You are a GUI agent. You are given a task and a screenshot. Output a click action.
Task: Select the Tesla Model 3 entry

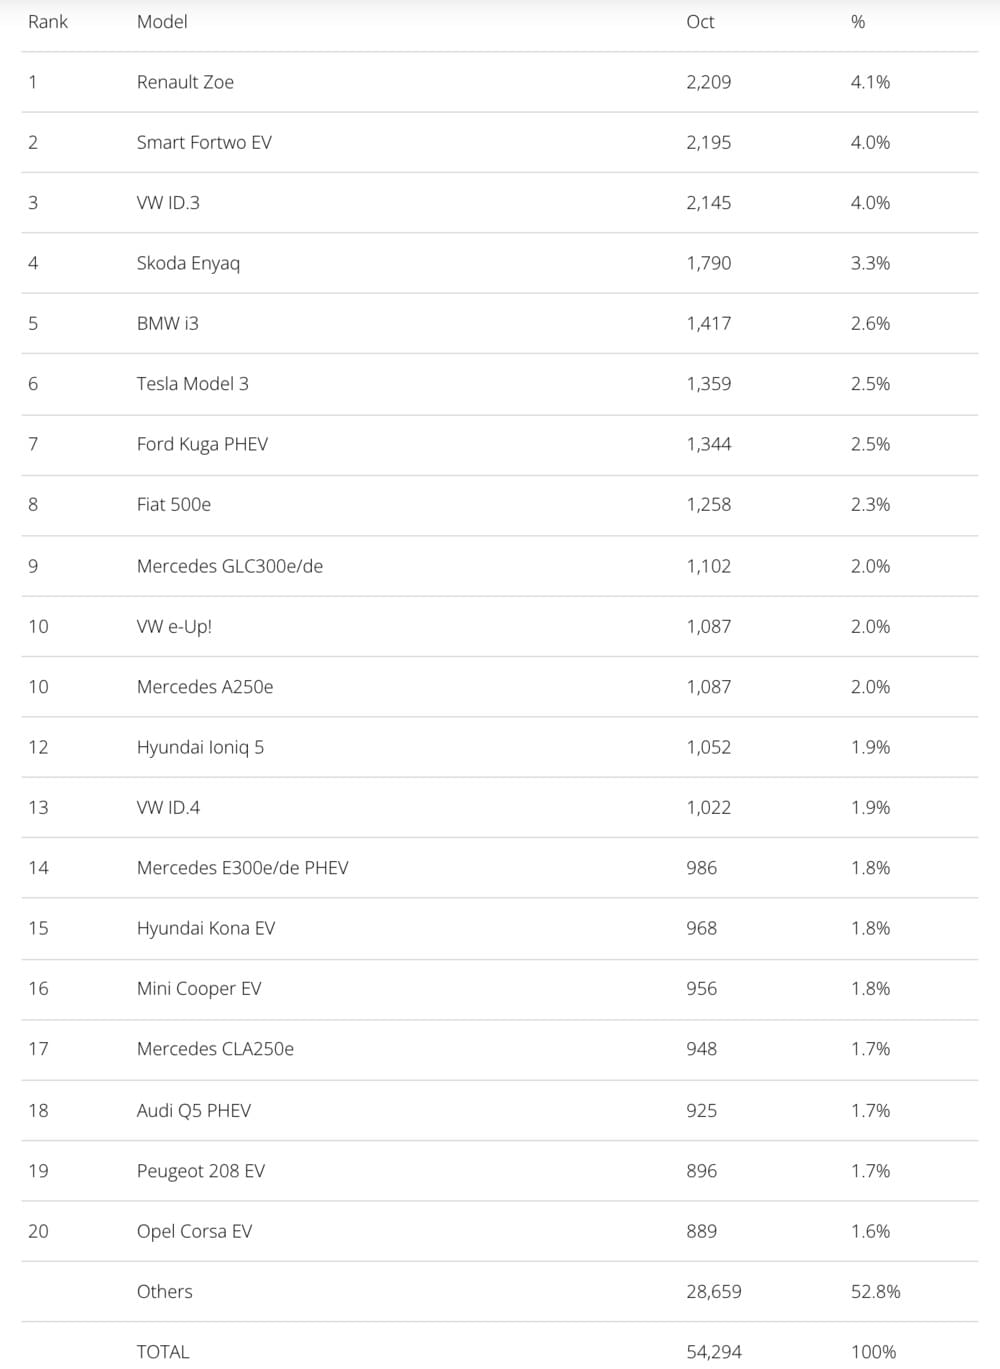click(x=192, y=384)
